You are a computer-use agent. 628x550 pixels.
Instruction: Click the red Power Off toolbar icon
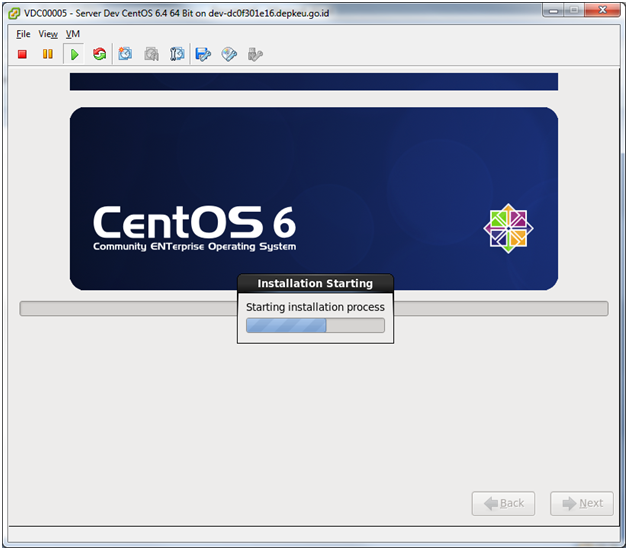coord(22,54)
